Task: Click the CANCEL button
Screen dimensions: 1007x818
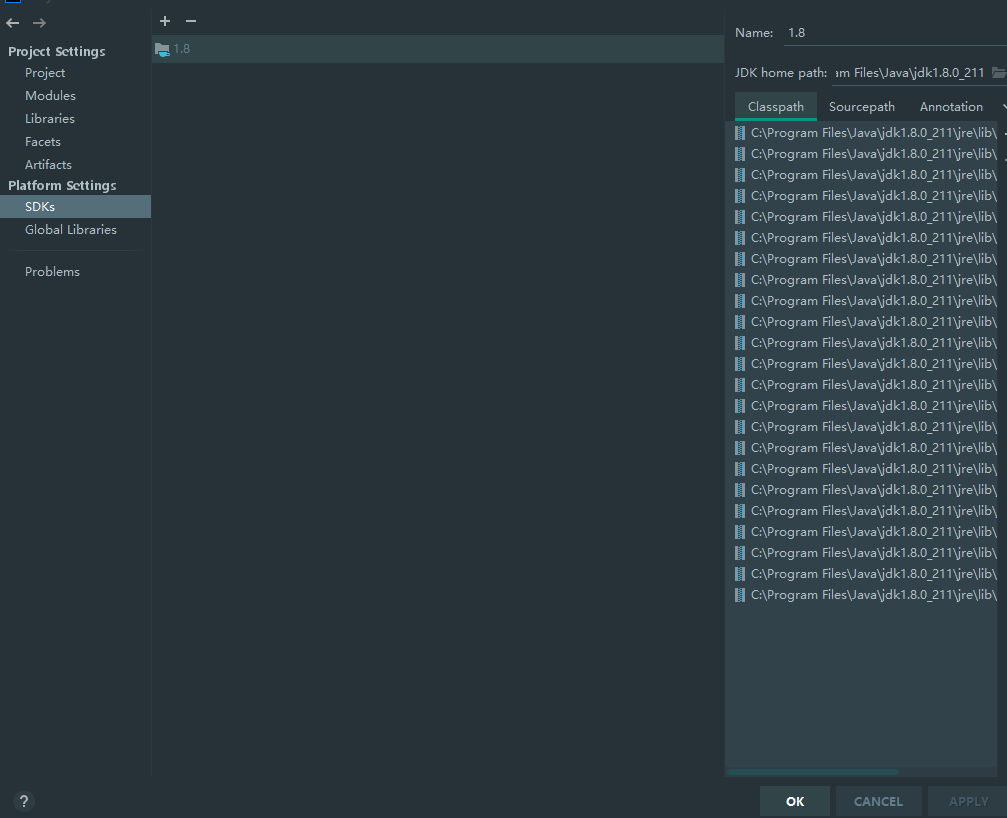Action: pos(878,801)
